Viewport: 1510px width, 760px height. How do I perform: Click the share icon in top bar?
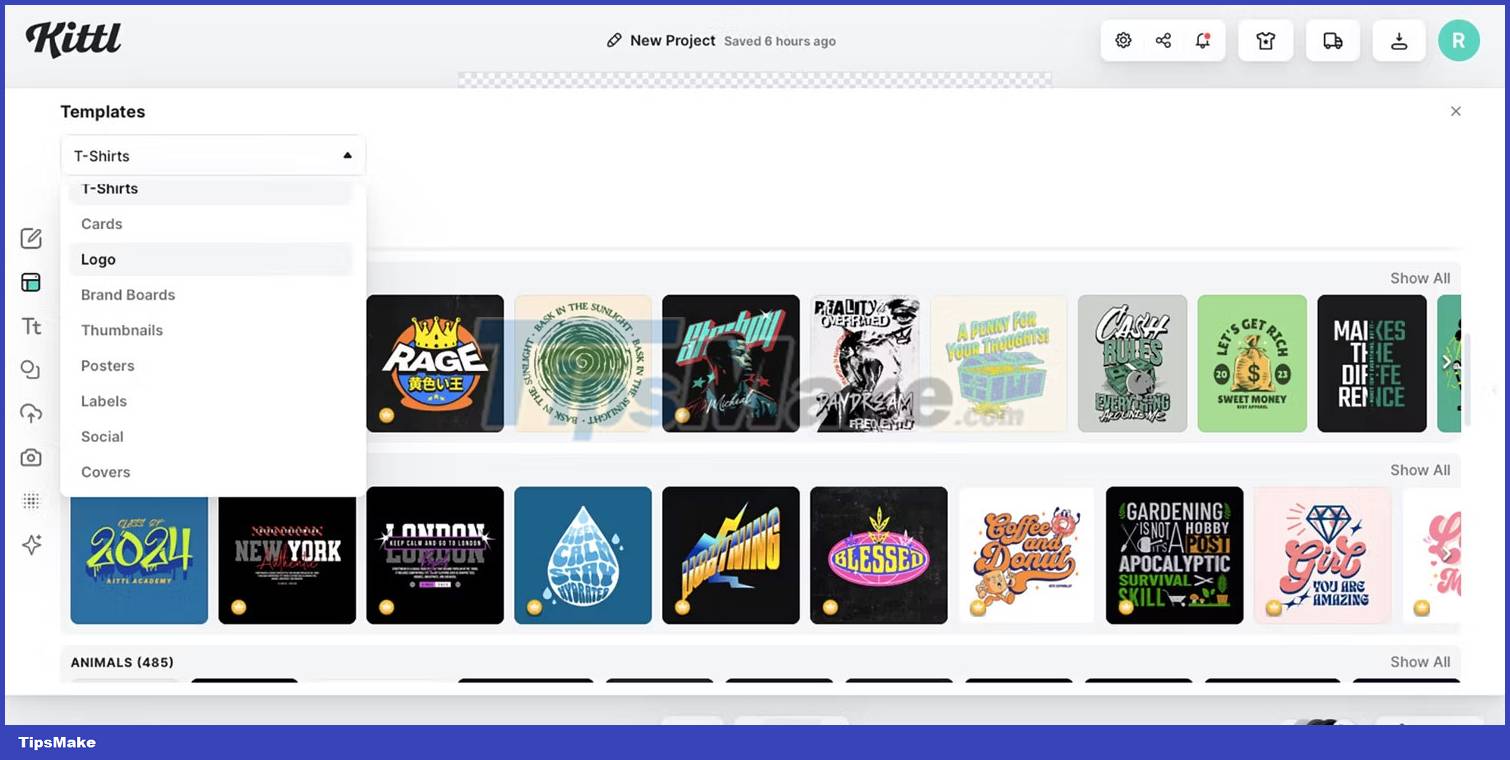(1163, 41)
